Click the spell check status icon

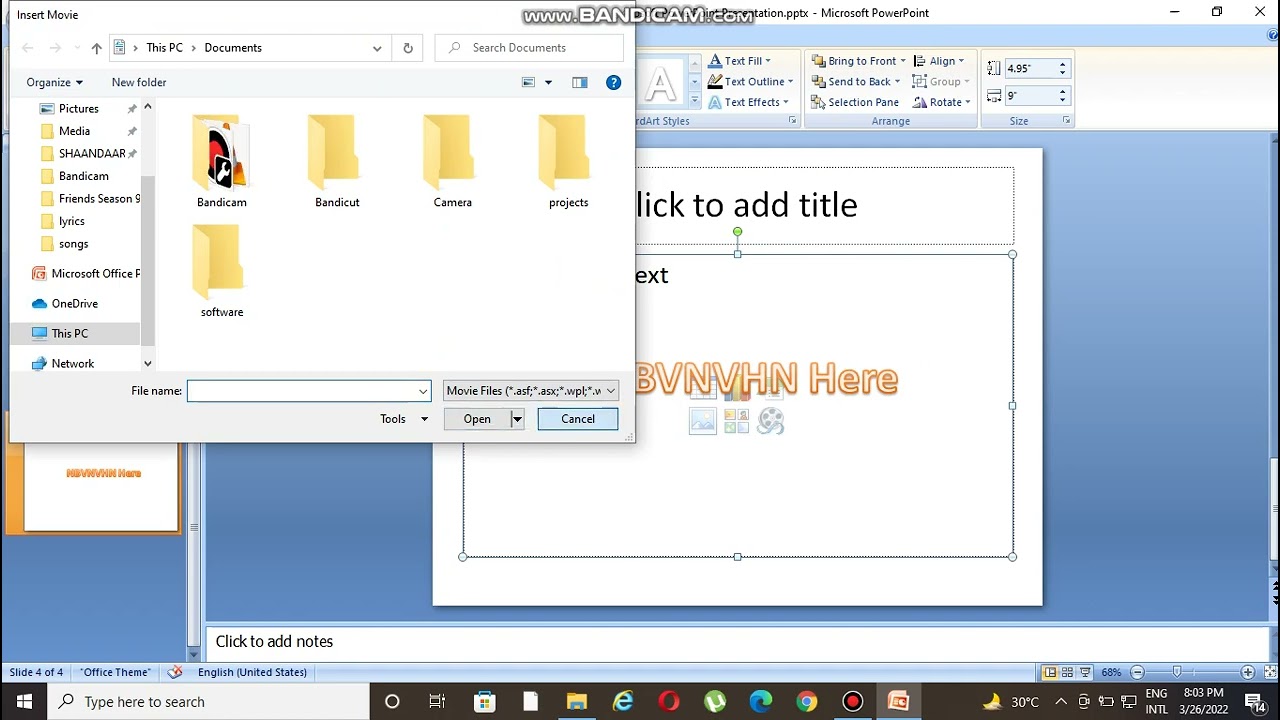click(x=175, y=672)
